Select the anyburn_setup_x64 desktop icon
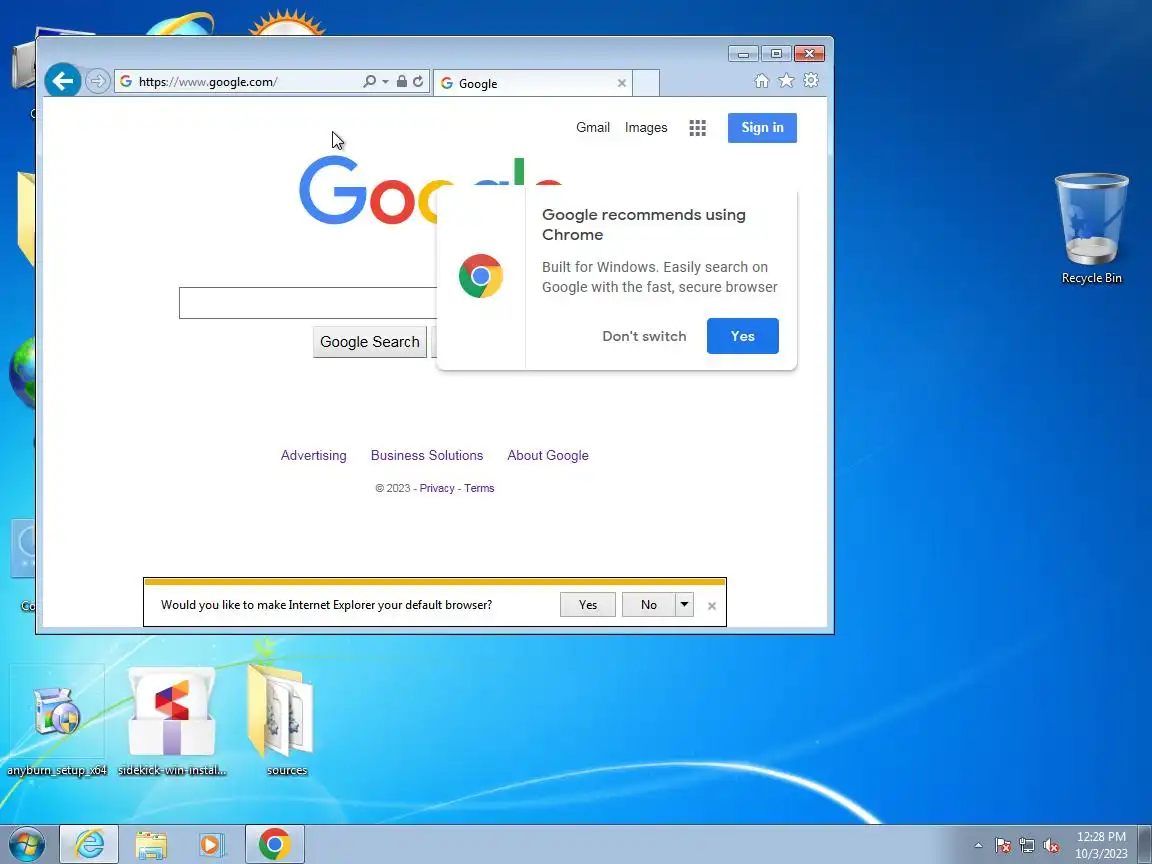This screenshot has width=1152, height=864. [57, 723]
